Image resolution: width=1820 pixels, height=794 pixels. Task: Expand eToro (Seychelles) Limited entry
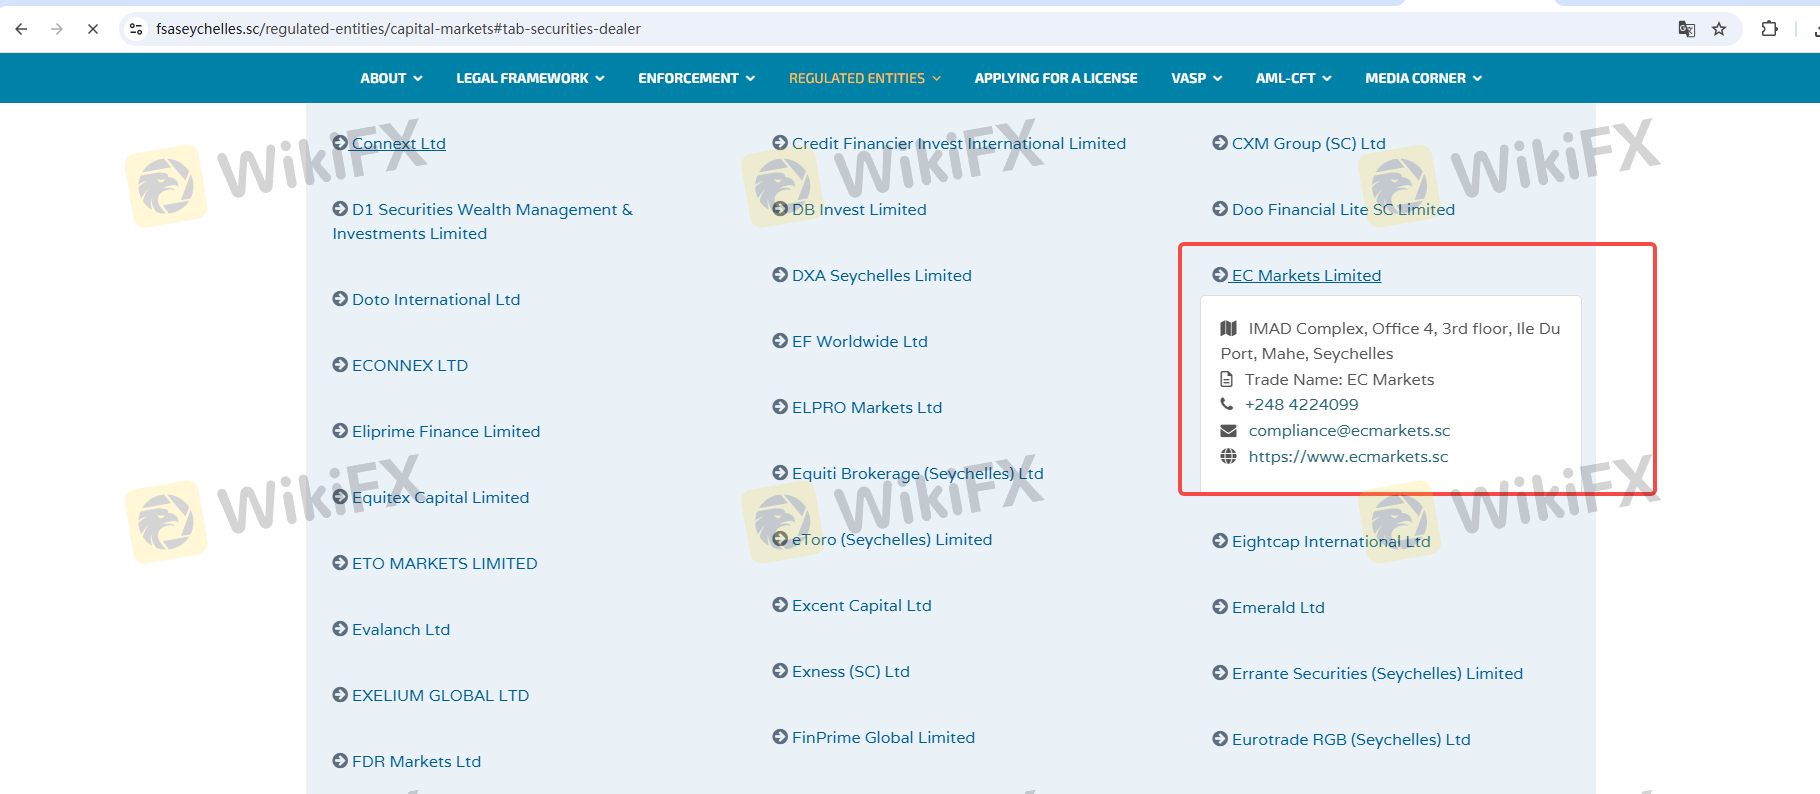pyautogui.click(x=882, y=539)
